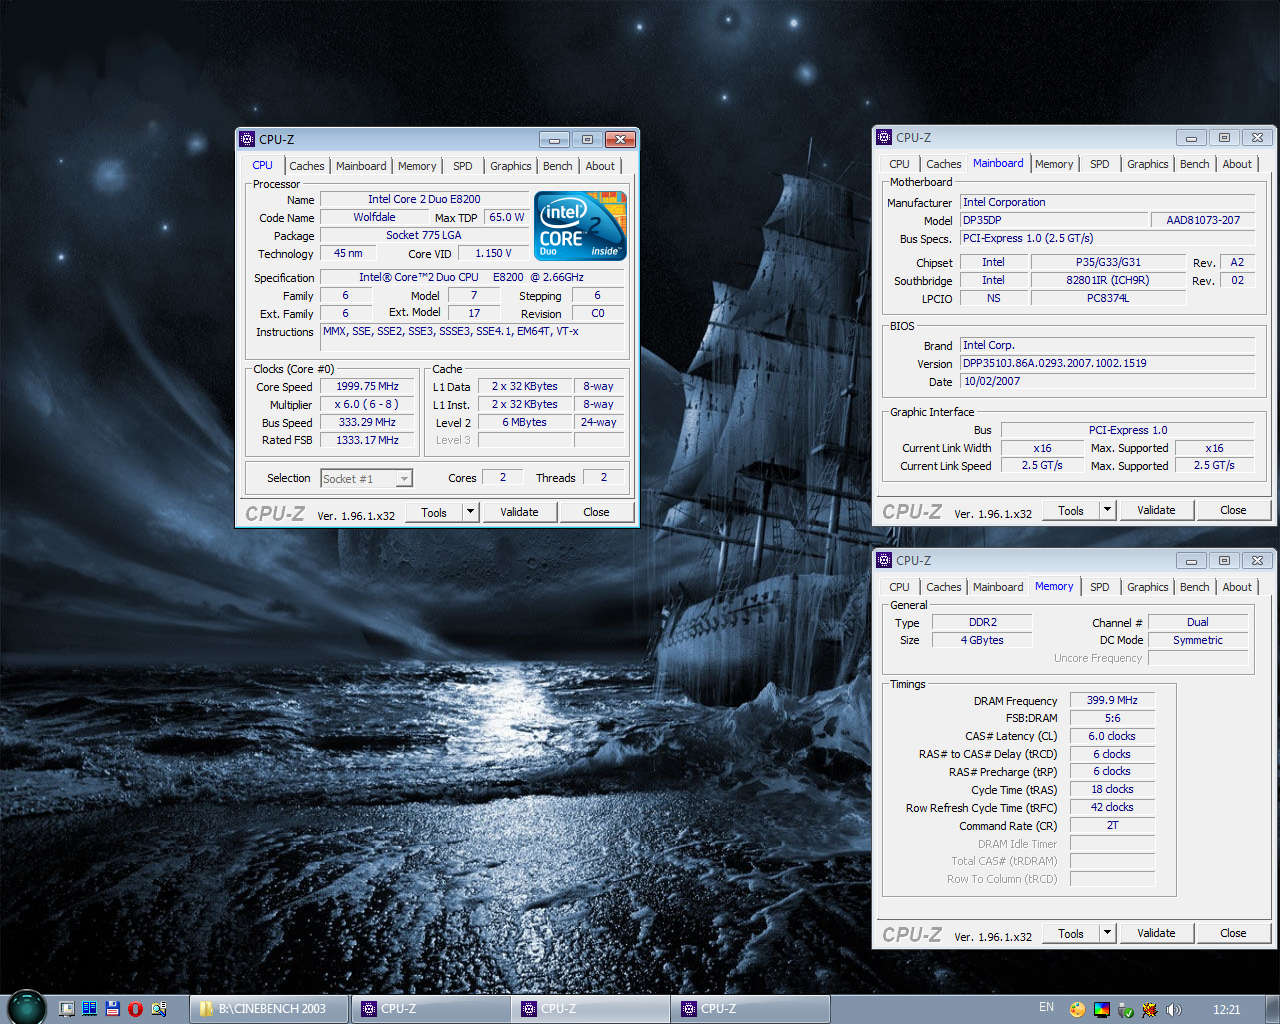Click the taskbar clock showing 12:21

click(x=1226, y=1010)
